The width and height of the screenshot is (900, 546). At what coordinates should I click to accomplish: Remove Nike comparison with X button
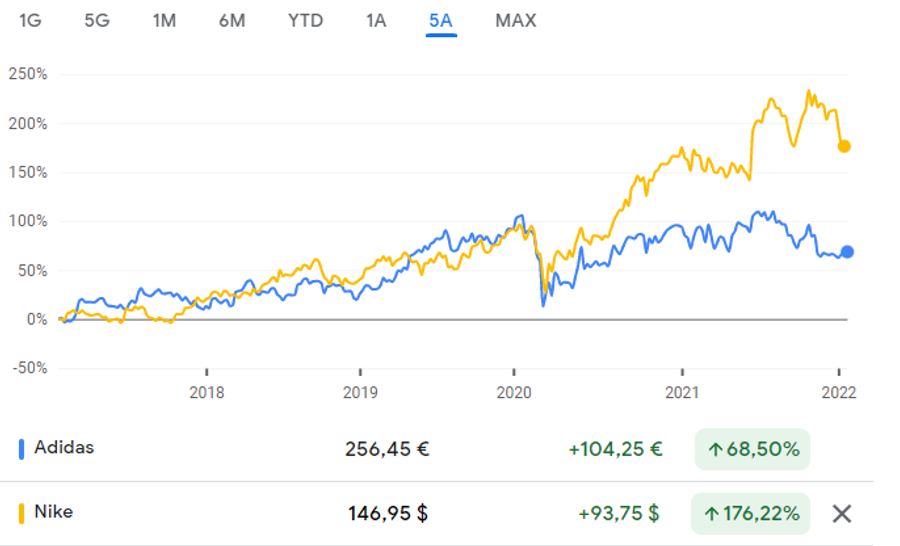842,513
